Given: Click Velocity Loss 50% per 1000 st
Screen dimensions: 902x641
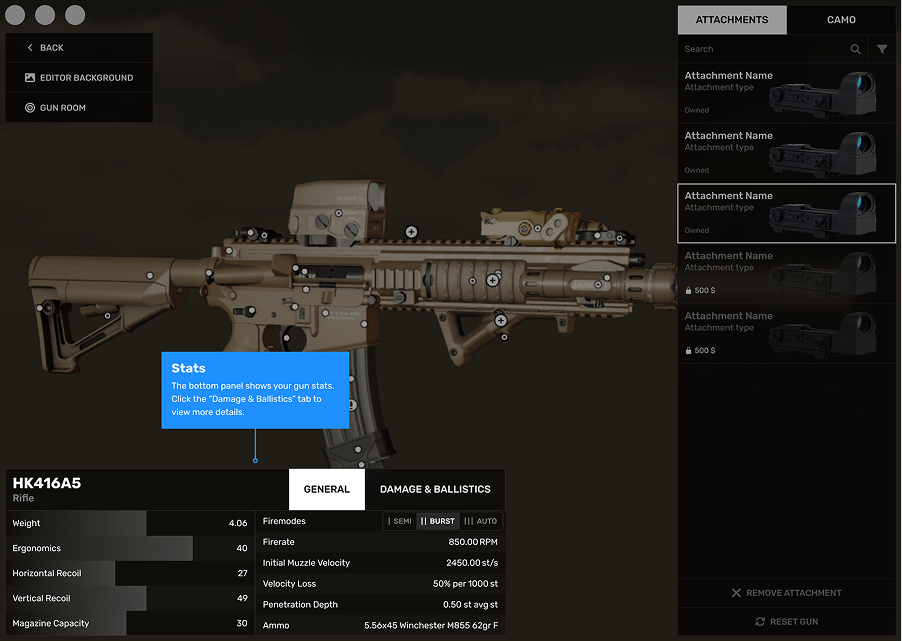Looking at the screenshot, I should pos(465,583).
